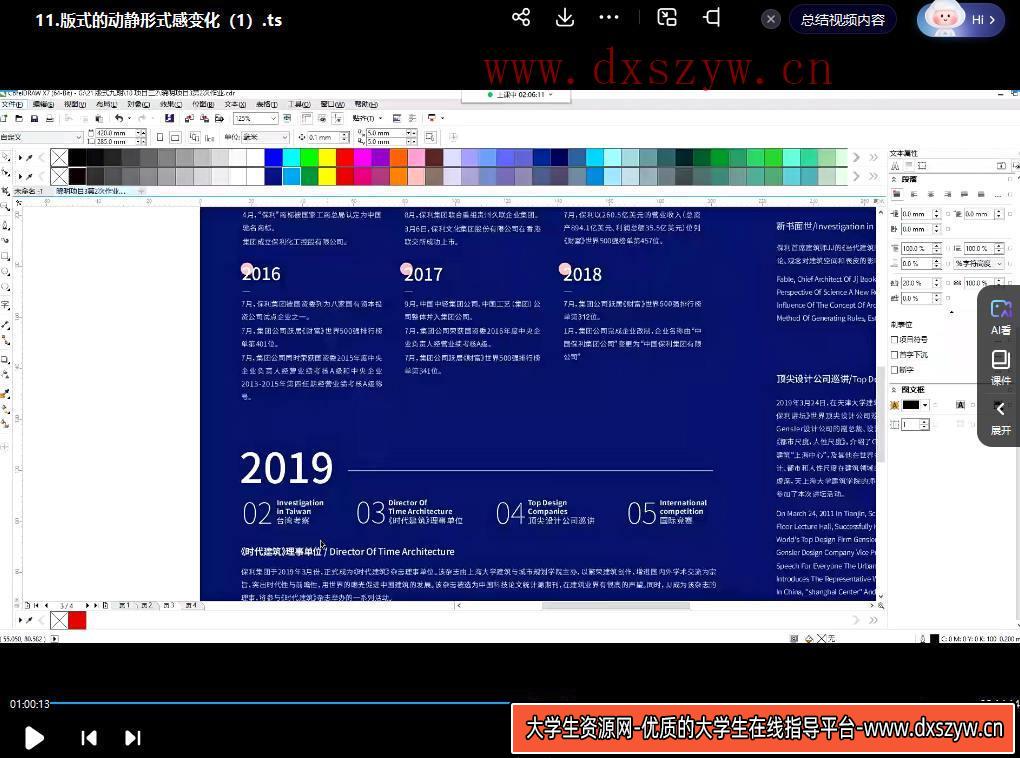This screenshot has width=1020, height=758.
Task: Select left align paragraph icon
Action: pyautogui.click(x=914, y=194)
